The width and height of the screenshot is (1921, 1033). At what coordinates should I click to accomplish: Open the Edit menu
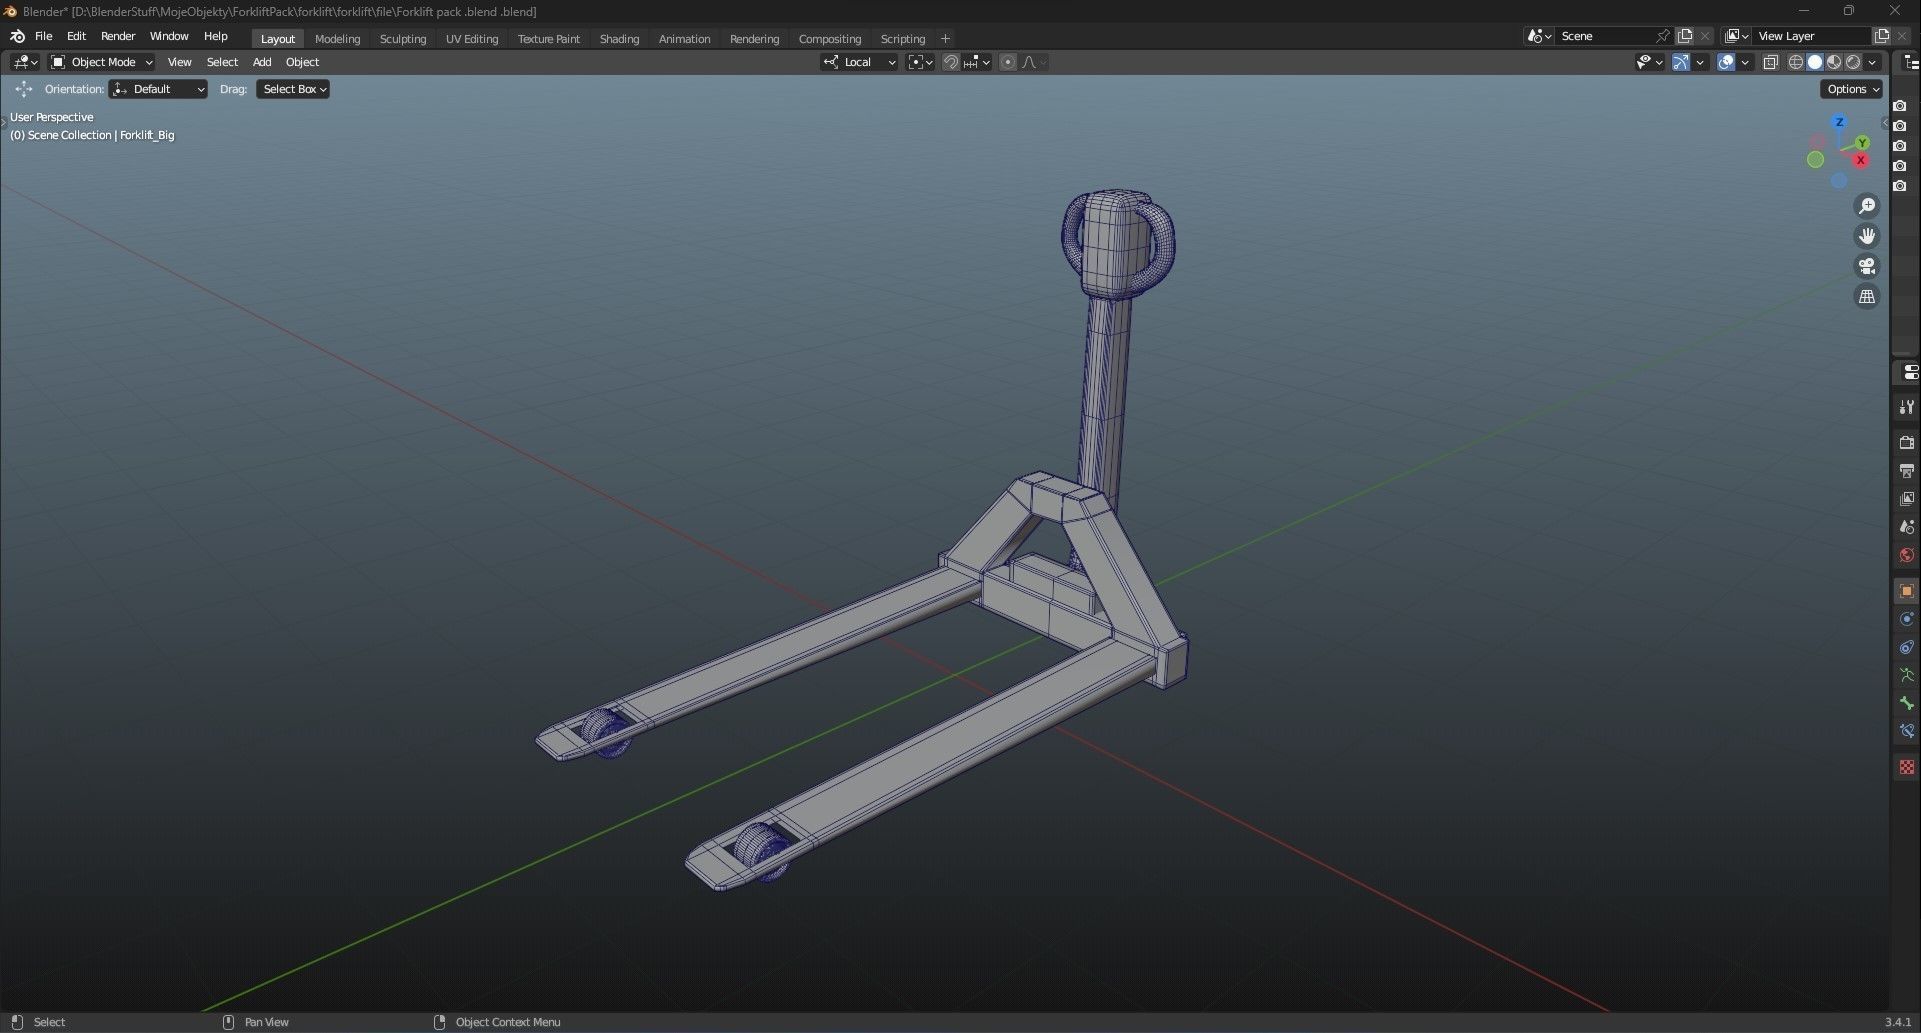[x=76, y=36]
